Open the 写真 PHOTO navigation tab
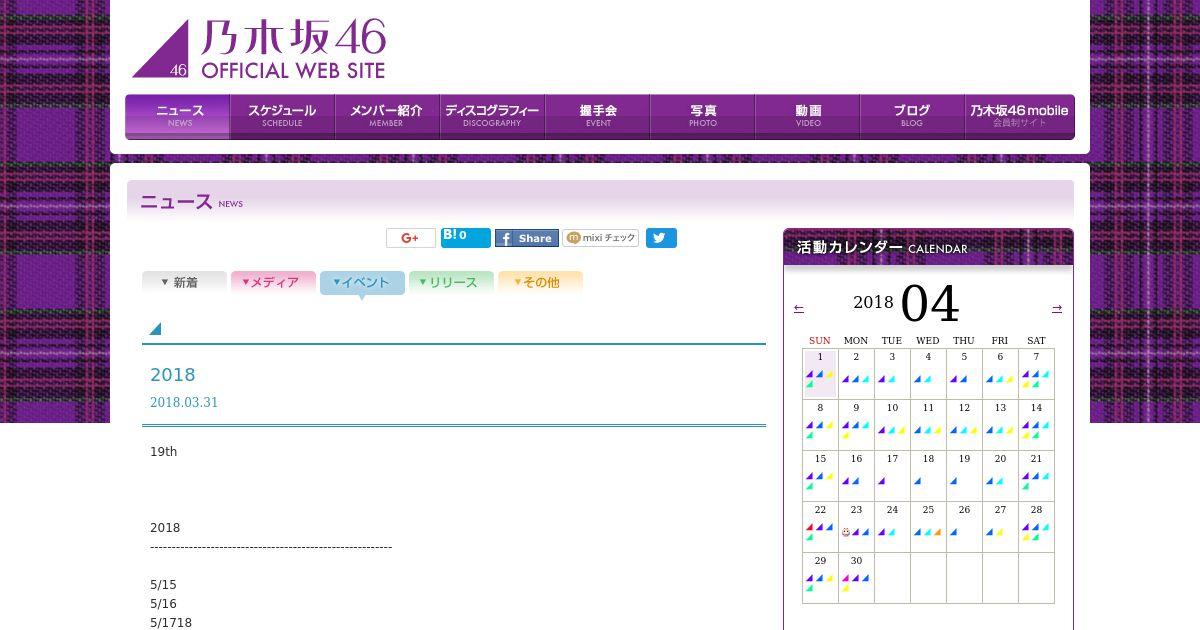Image resolution: width=1200 pixels, height=630 pixels. tap(702, 116)
